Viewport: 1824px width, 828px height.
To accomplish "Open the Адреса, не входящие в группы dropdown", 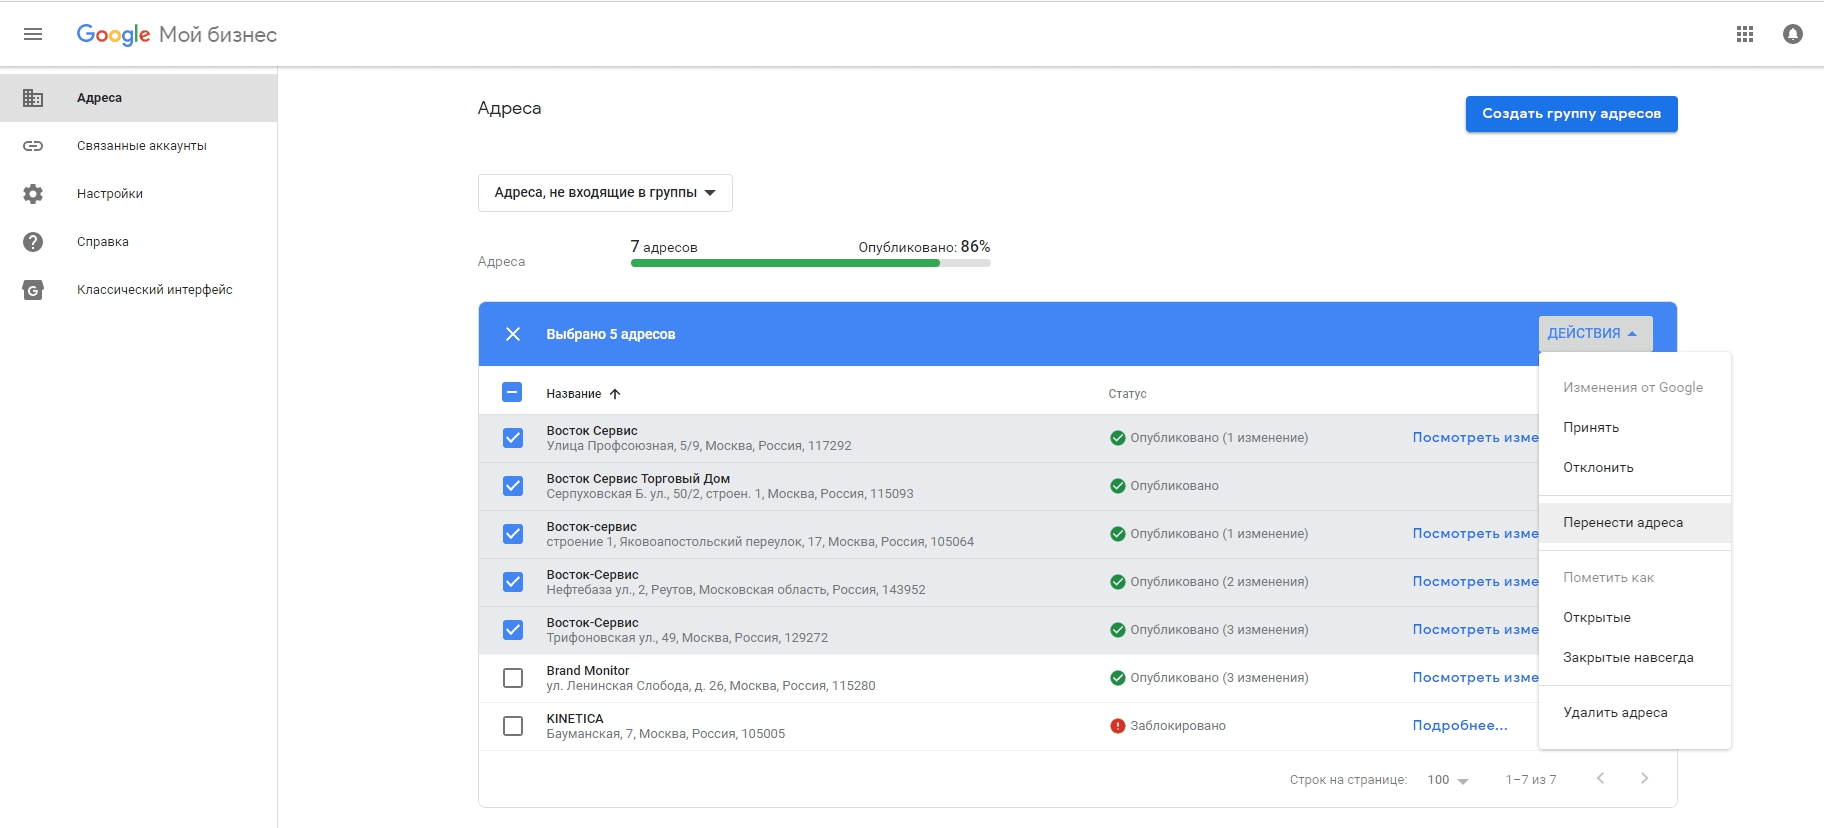I will pos(605,193).
